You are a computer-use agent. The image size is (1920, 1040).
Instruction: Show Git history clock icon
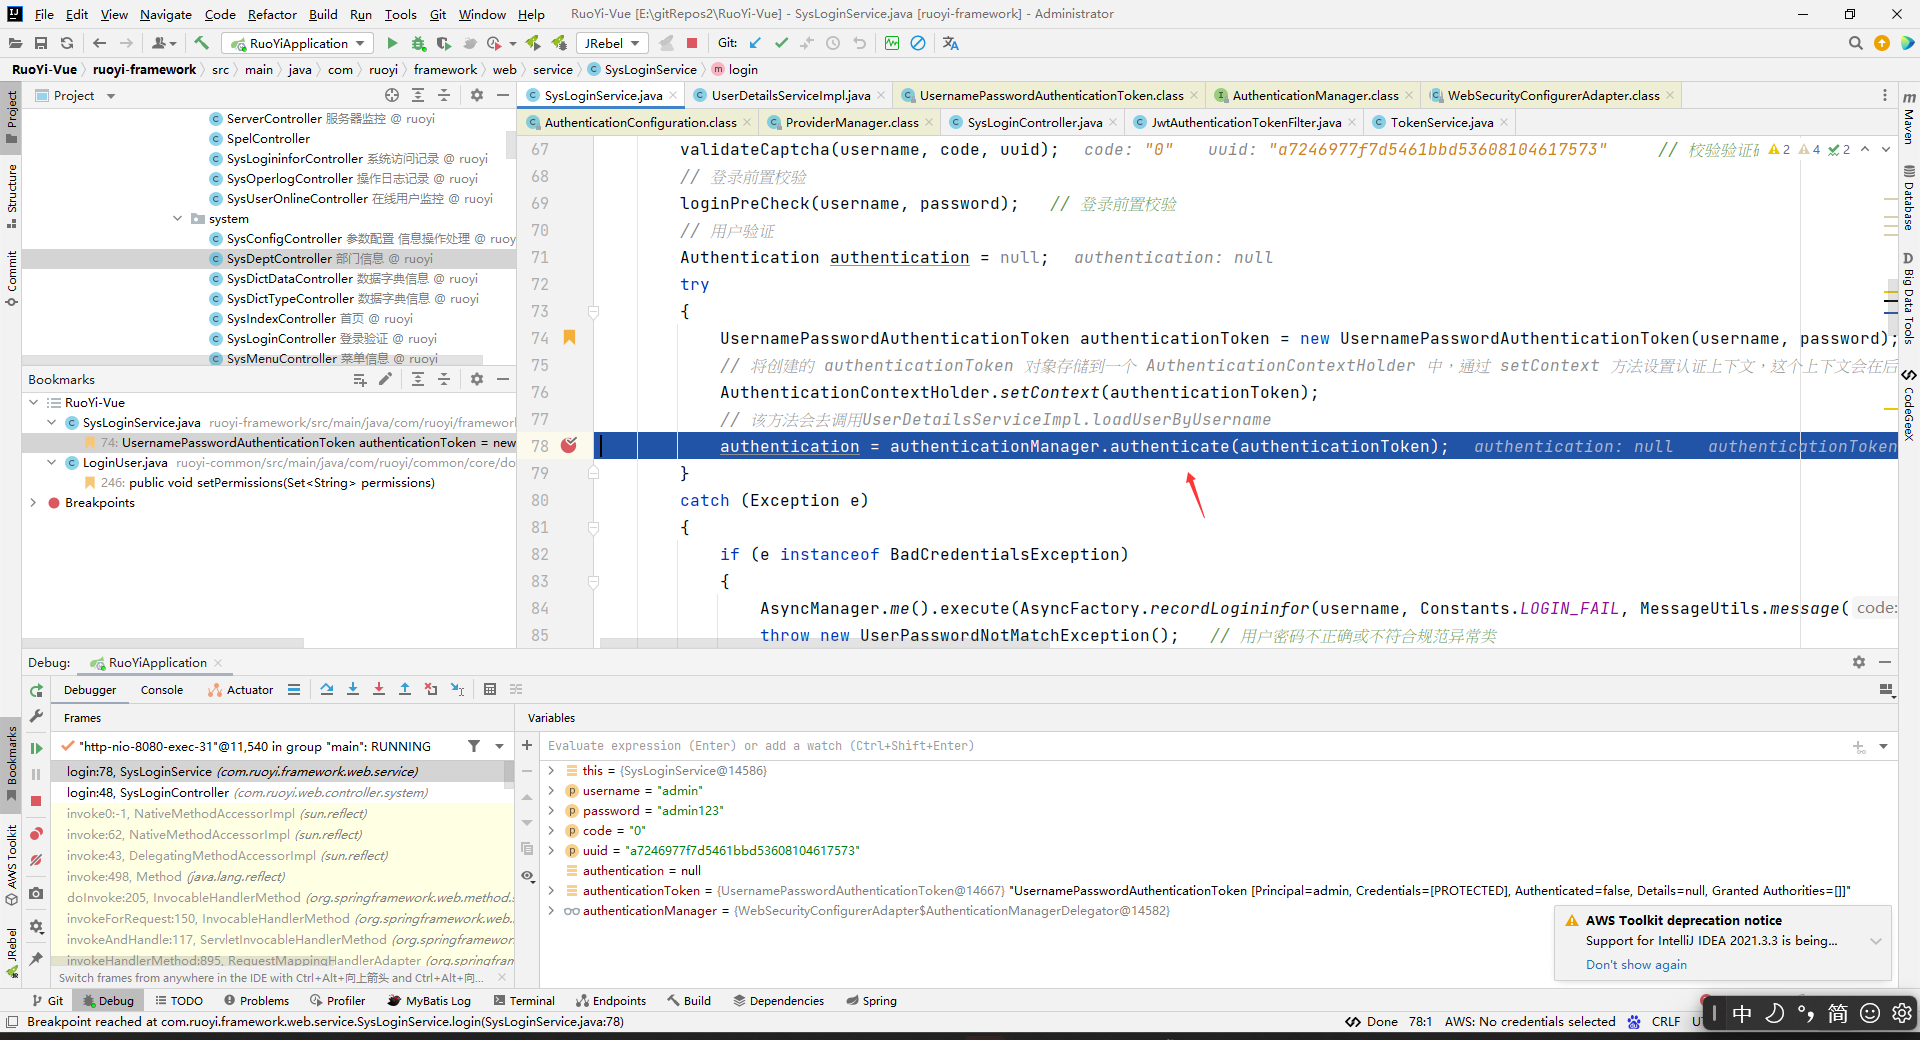[x=833, y=43]
